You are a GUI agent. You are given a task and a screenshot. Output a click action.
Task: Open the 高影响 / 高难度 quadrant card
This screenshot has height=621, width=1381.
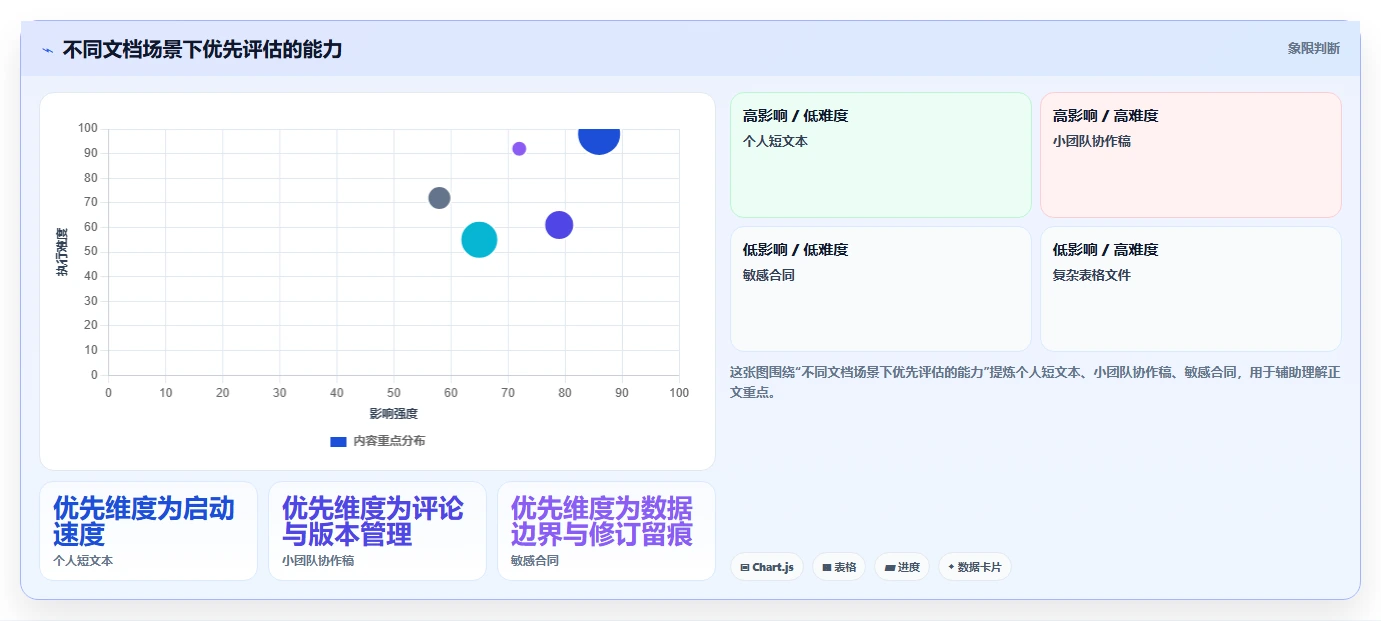tap(1191, 155)
